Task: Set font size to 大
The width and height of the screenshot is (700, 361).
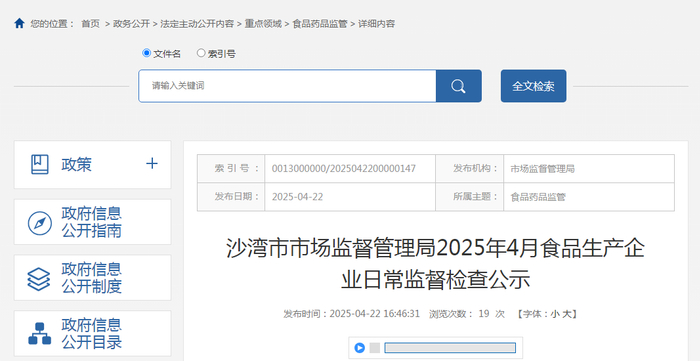Action: (x=566, y=314)
